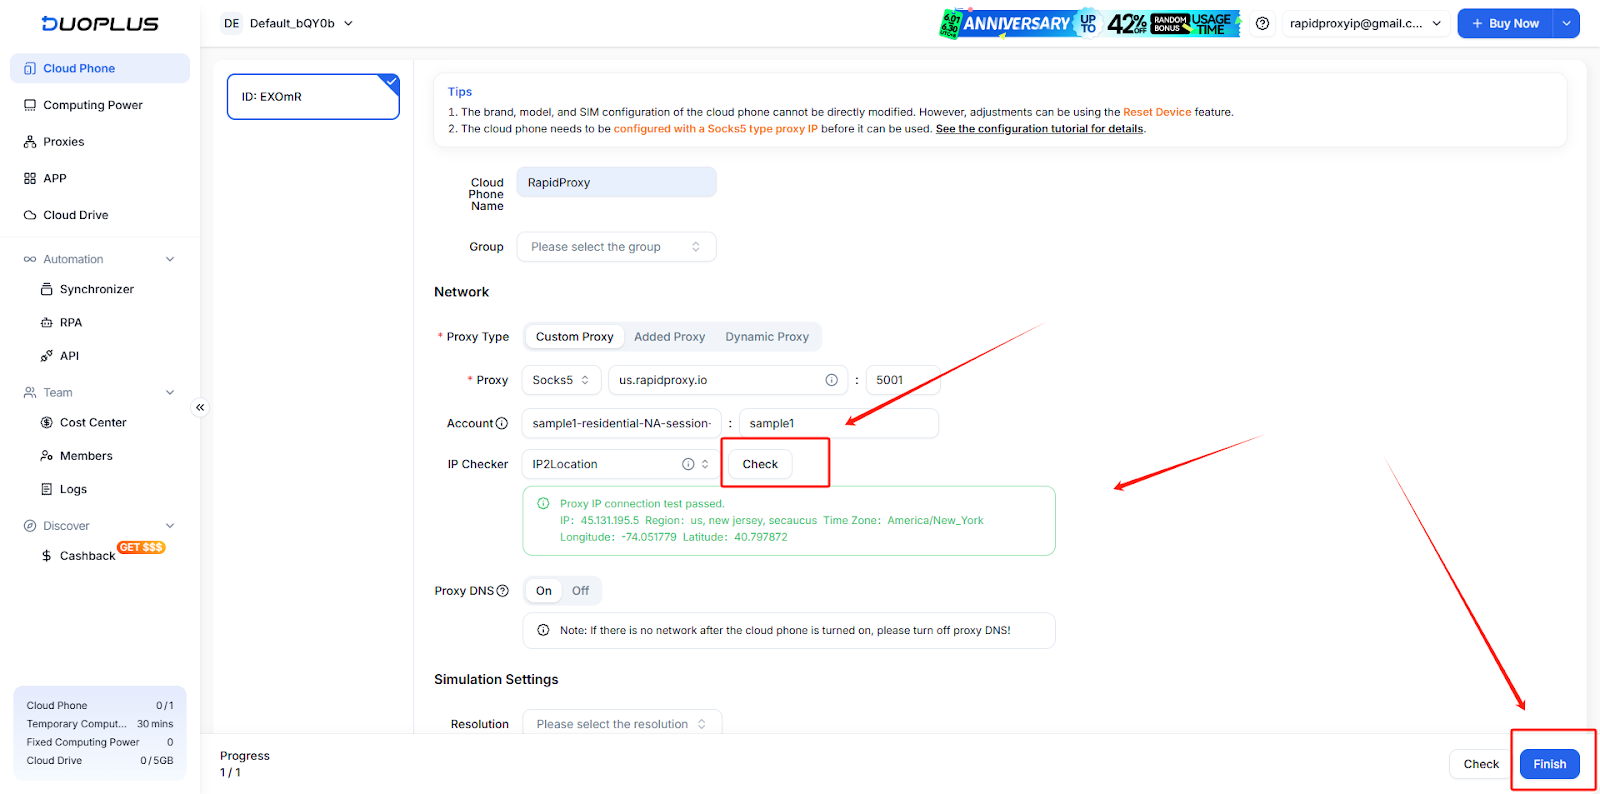Image resolution: width=1600 pixels, height=794 pixels.
Task: Collapse the Team sidebar section
Action: (x=170, y=393)
